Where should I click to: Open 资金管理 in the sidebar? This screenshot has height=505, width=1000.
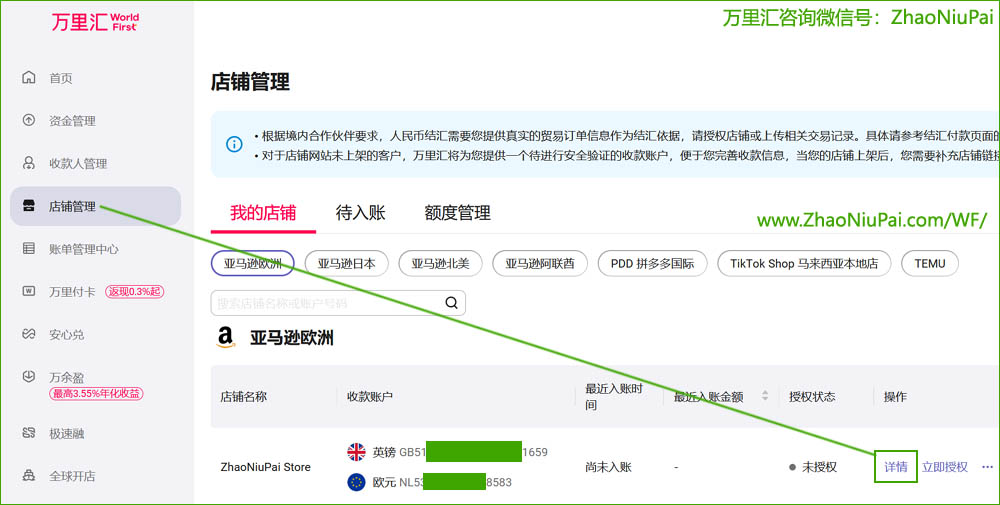tap(72, 121)
